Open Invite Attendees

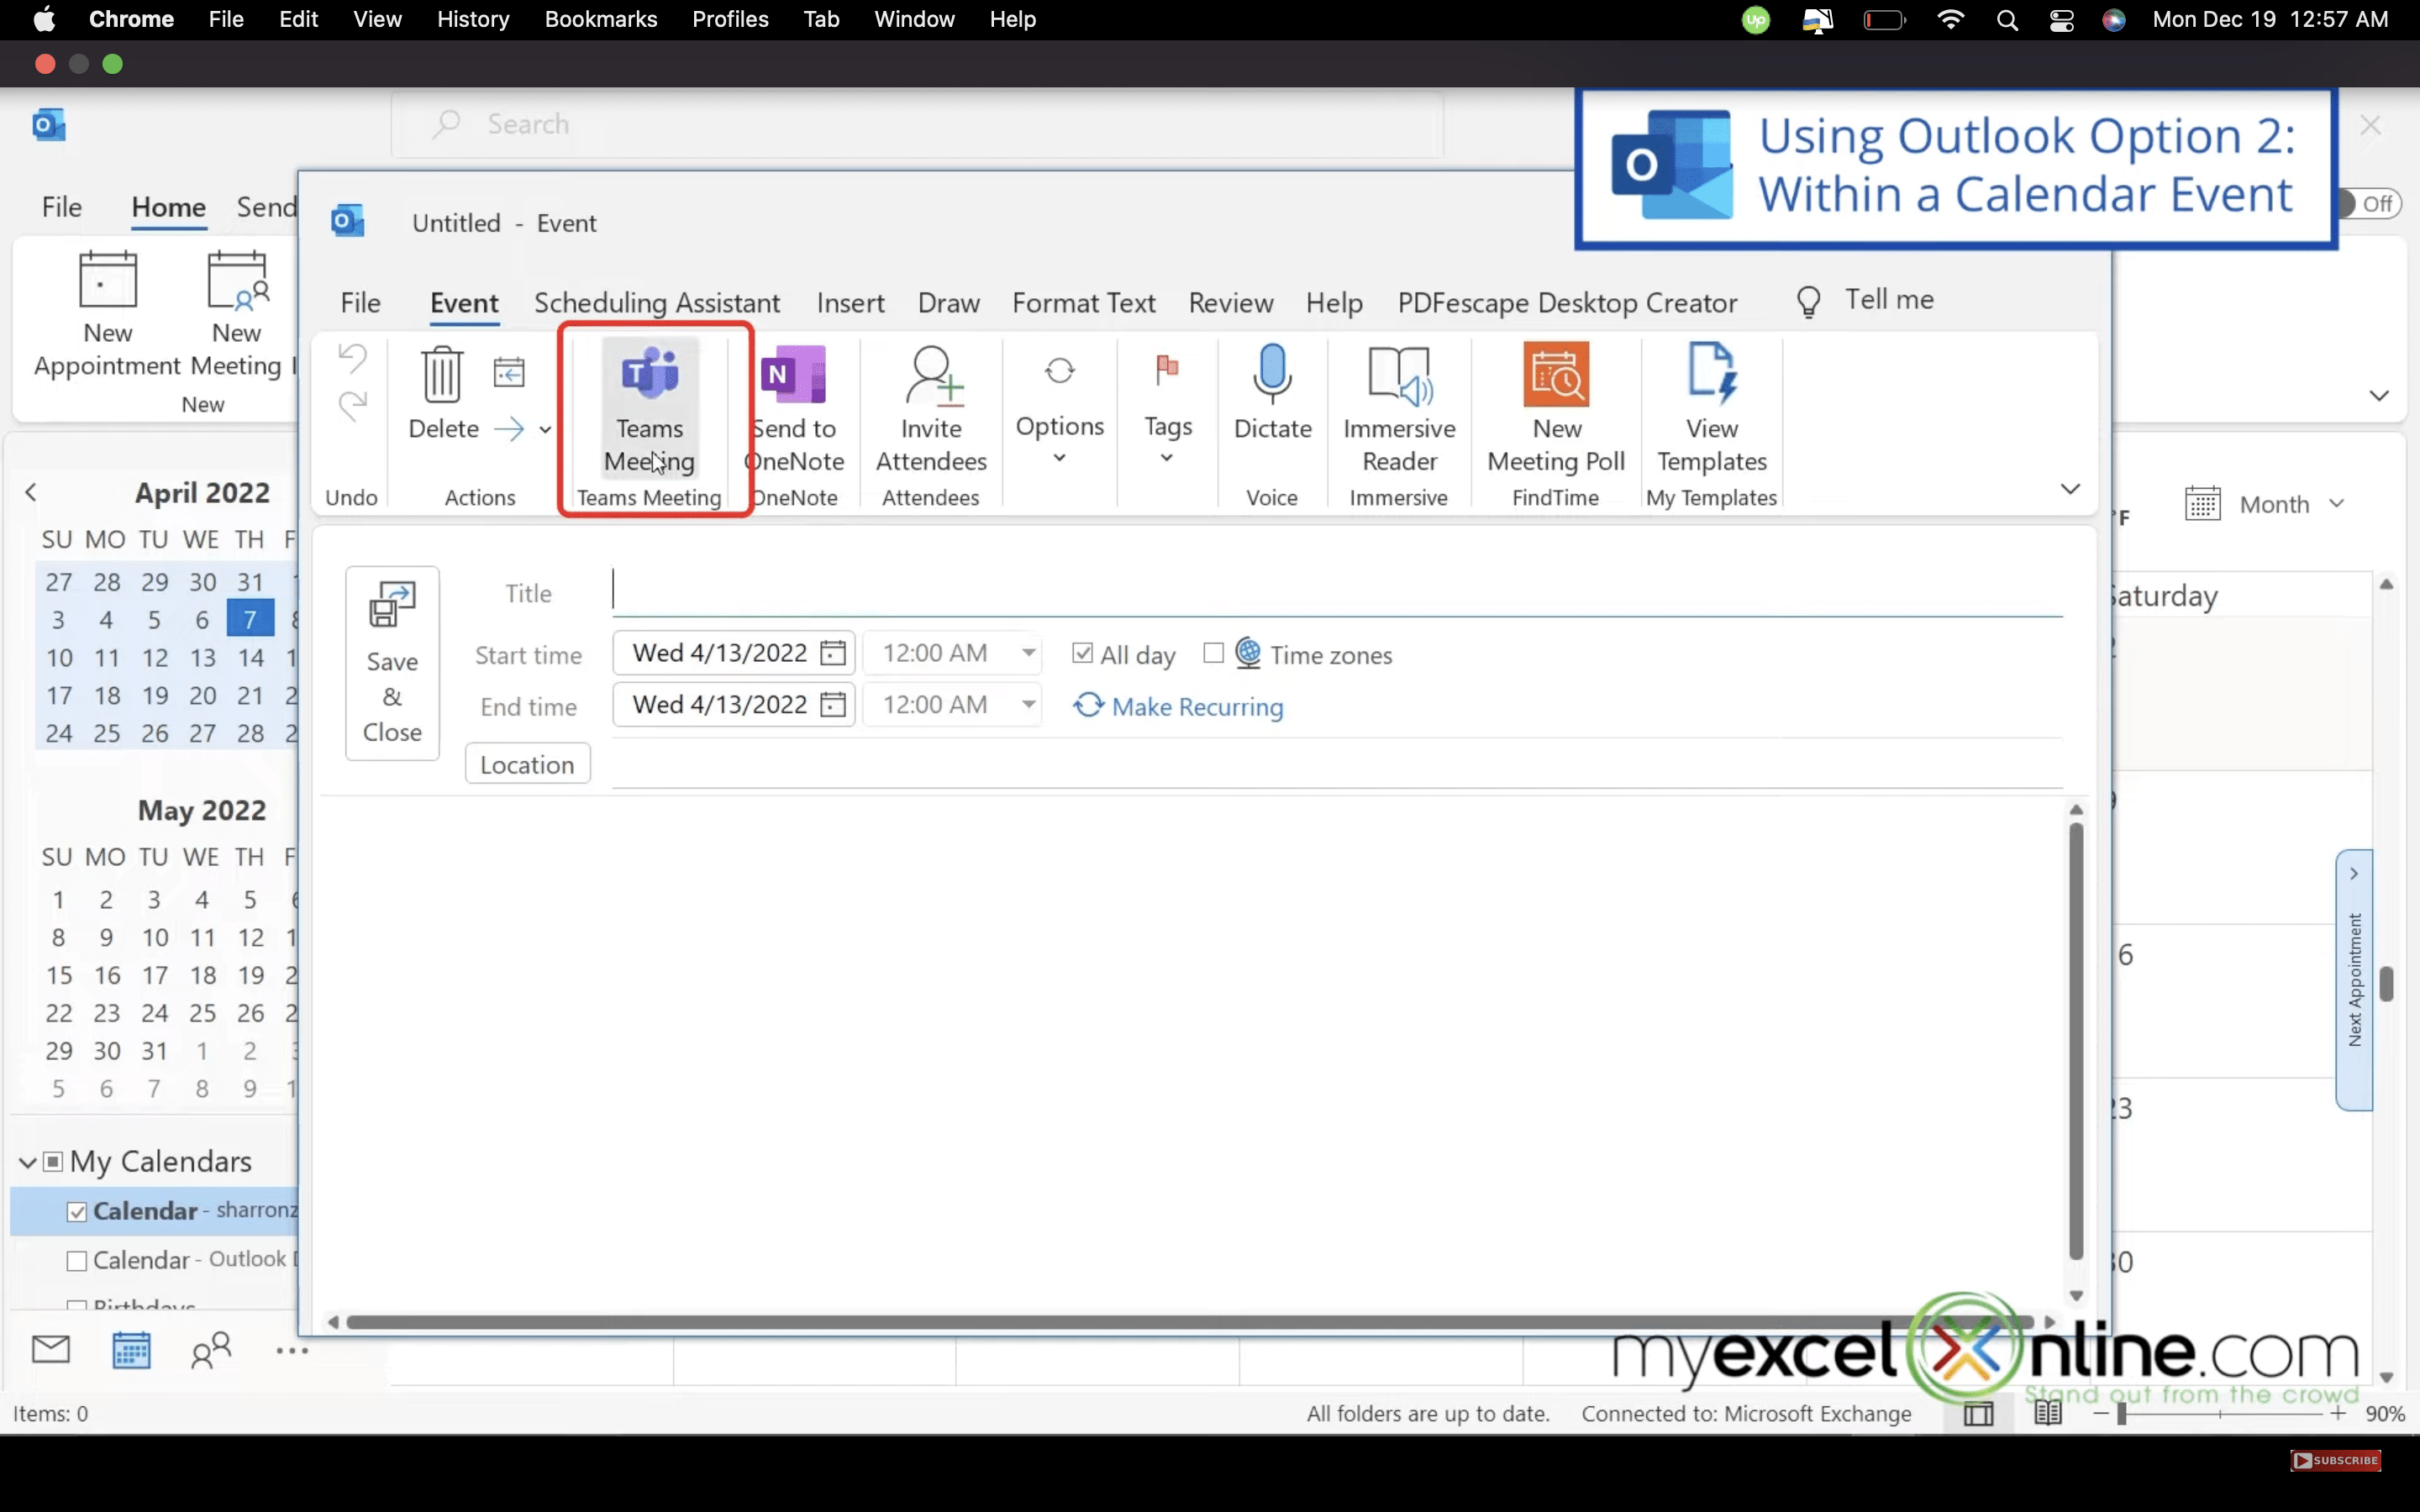(x=931, y=409)
